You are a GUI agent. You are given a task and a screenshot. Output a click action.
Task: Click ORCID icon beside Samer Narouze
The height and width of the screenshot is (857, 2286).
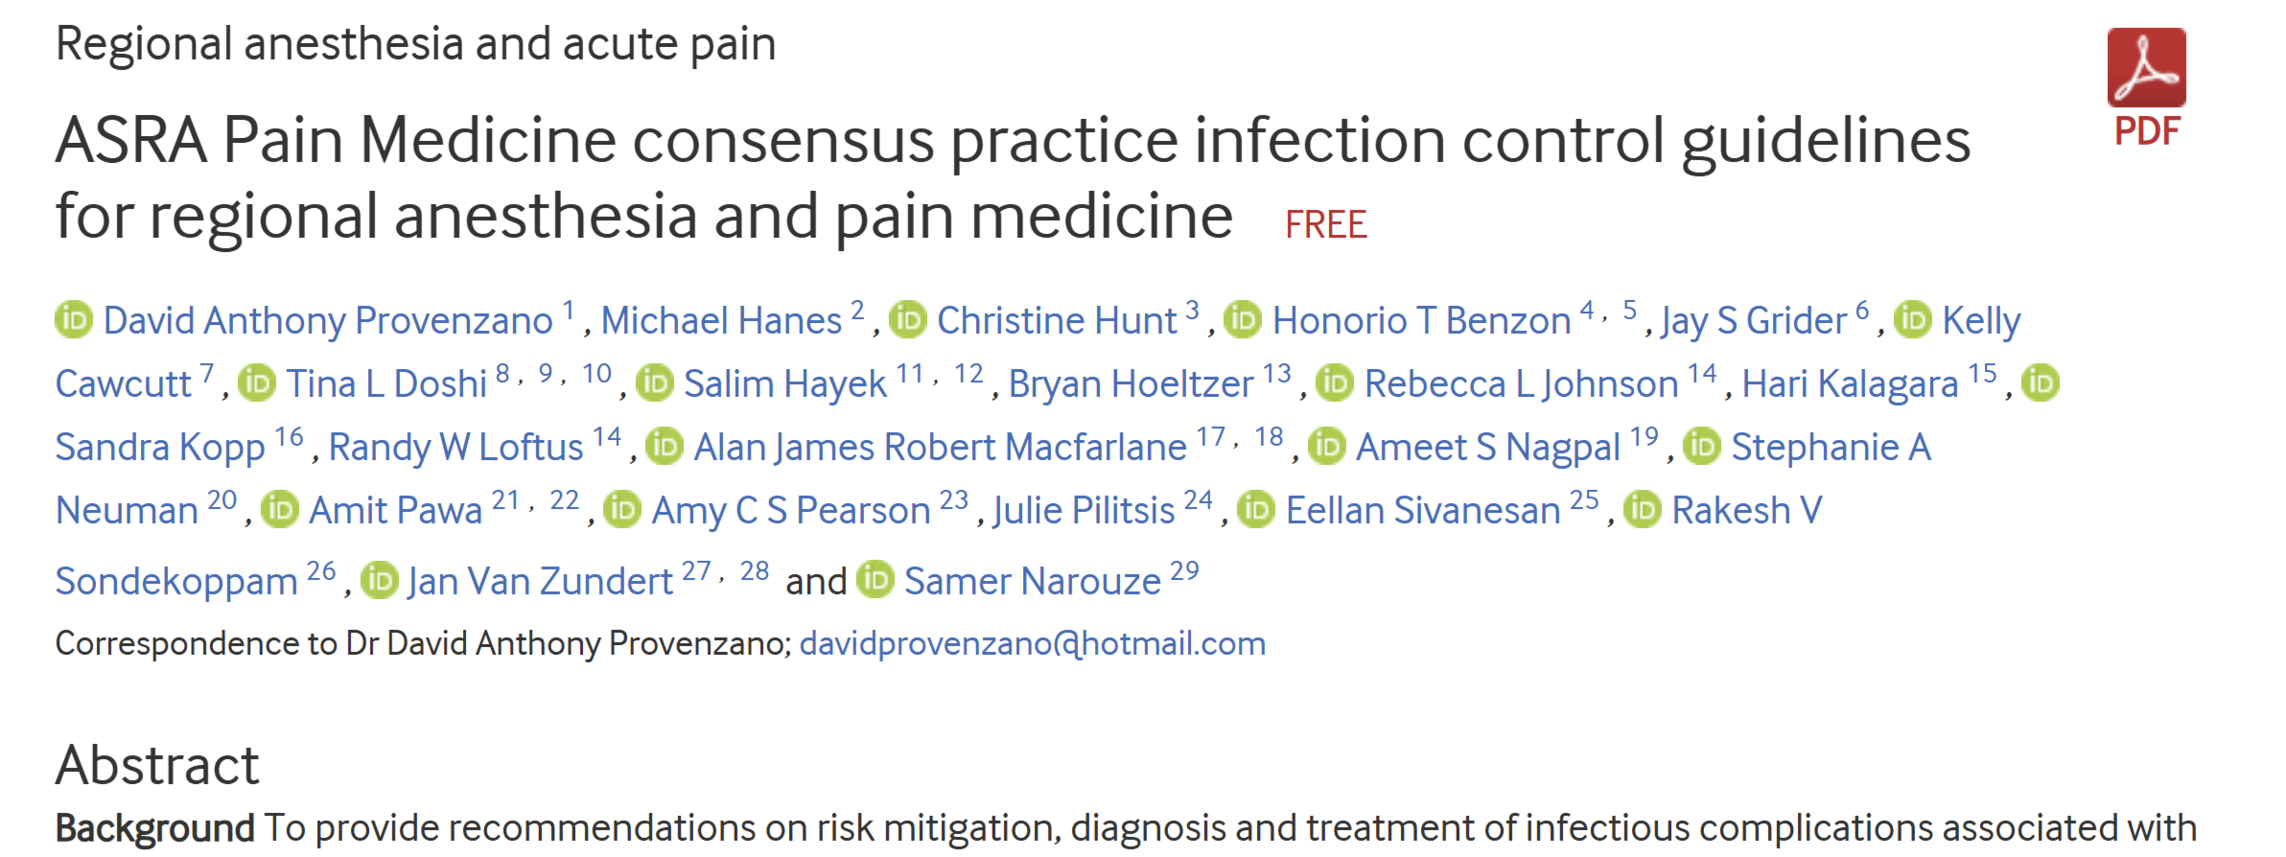point(876,580)
